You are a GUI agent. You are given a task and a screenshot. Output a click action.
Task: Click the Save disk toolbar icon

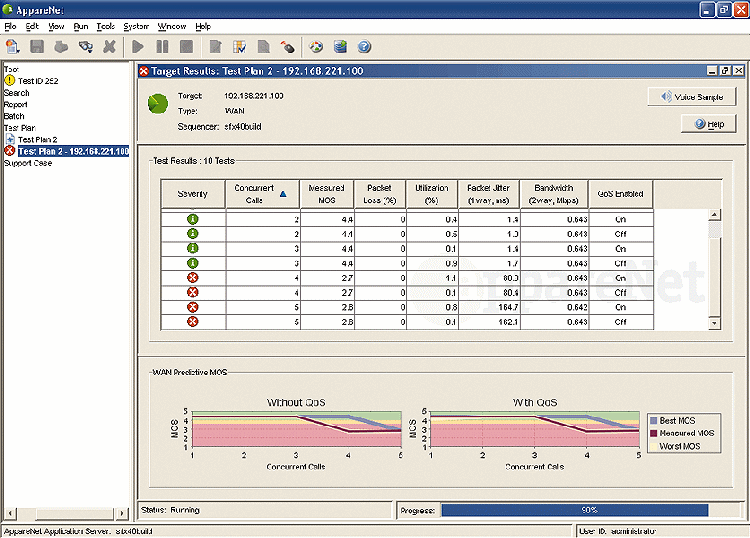[37, 46]
